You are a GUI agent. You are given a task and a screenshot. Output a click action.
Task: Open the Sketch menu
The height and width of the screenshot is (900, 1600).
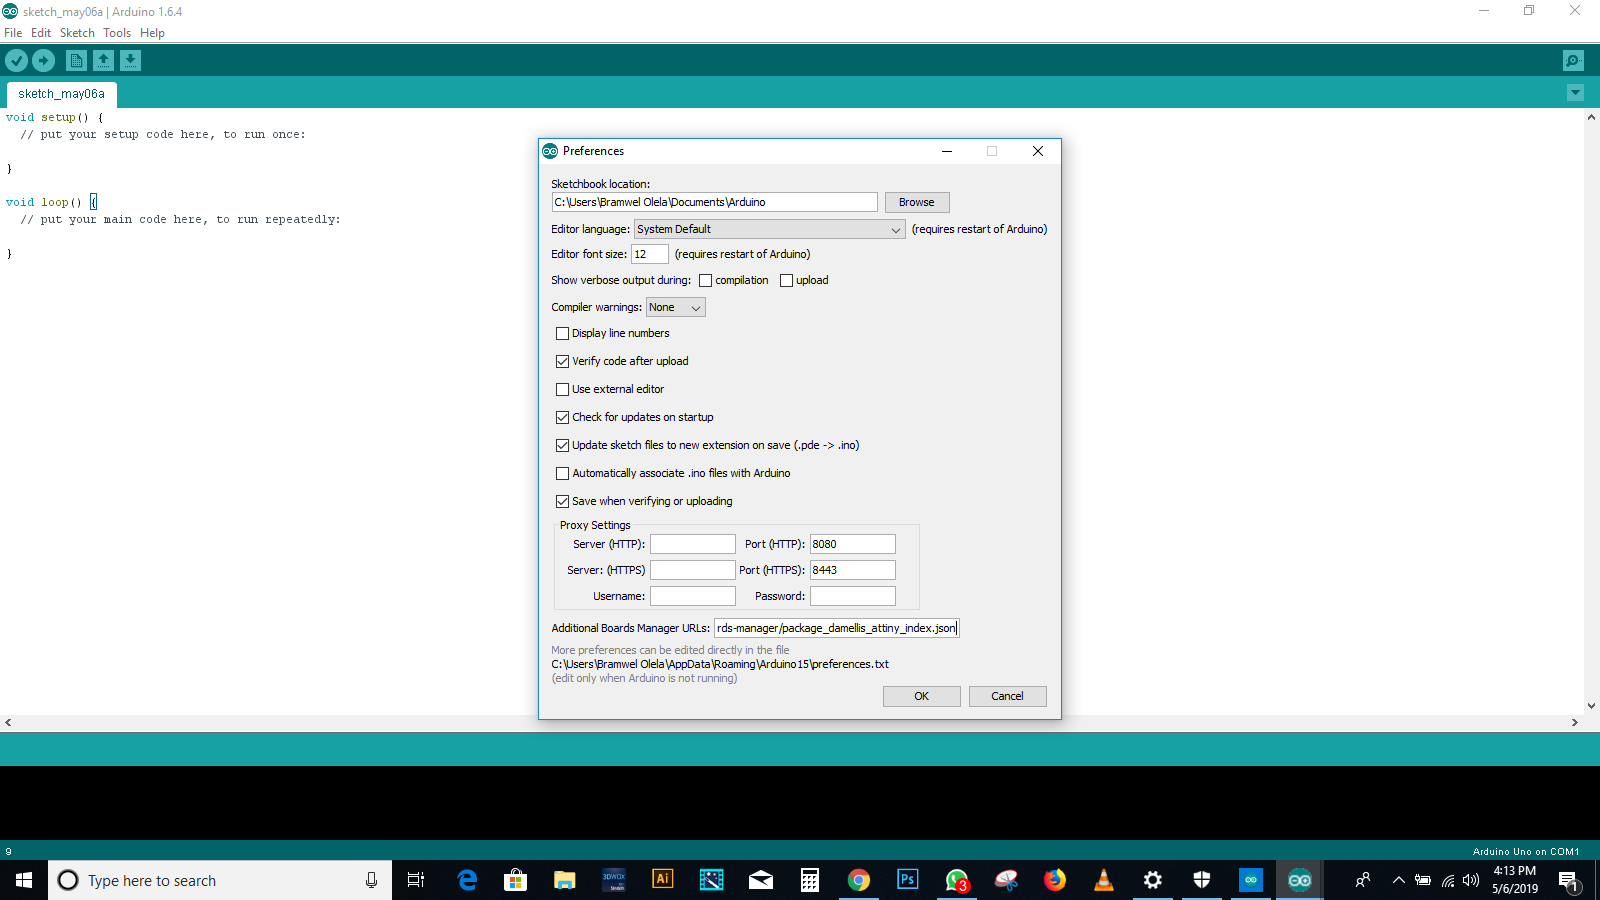coord(77,33)
